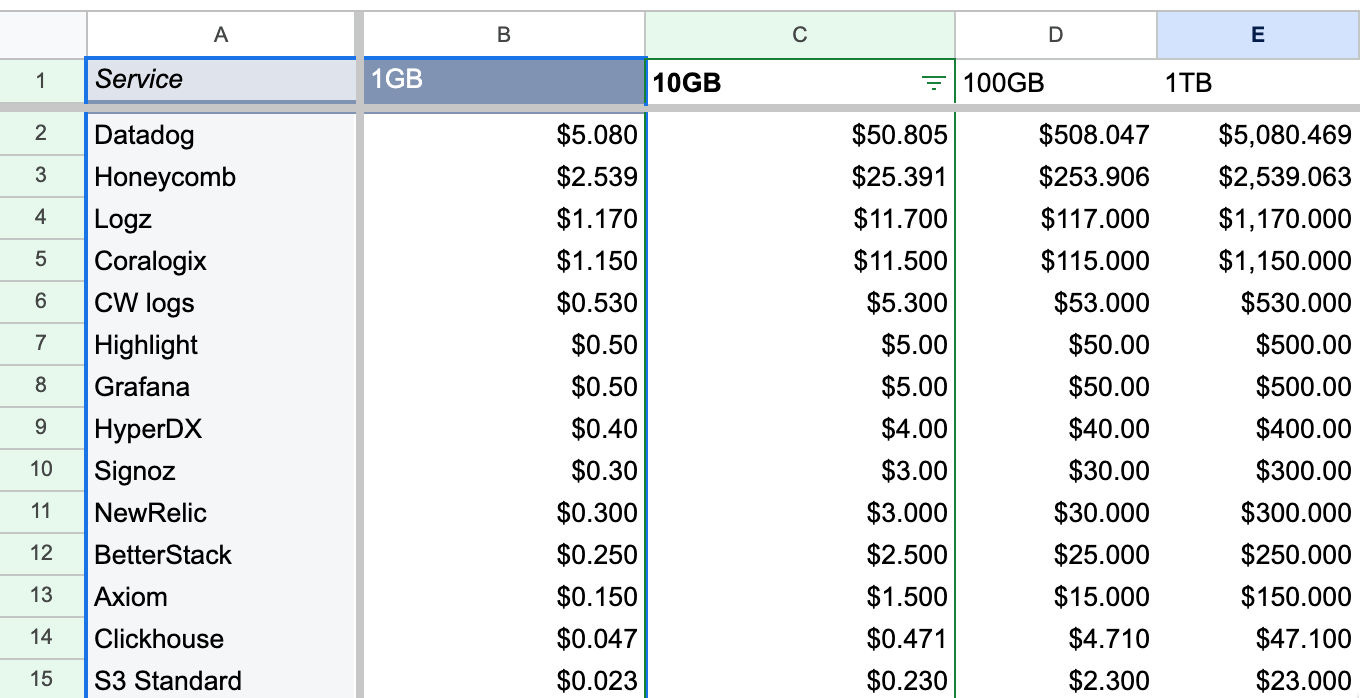Image resolution: width=1360 pixels, height=698 pixels.
Task: Select column C header
Action: [x=800, y=35]
